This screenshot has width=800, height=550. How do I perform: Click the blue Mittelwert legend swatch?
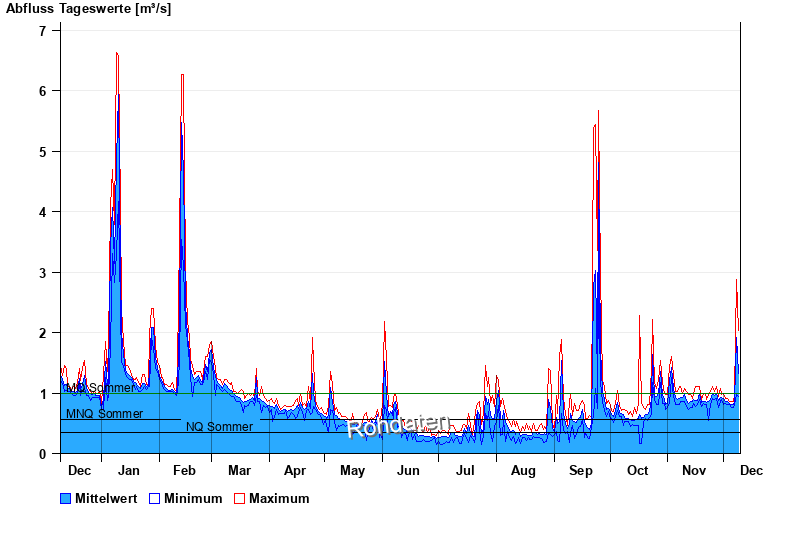(66, 499)
